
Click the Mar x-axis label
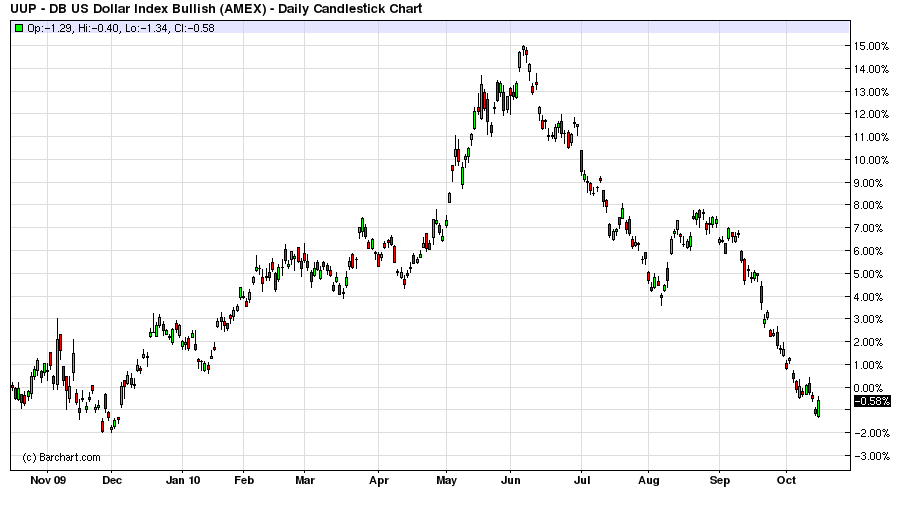(x=305, y=480)
